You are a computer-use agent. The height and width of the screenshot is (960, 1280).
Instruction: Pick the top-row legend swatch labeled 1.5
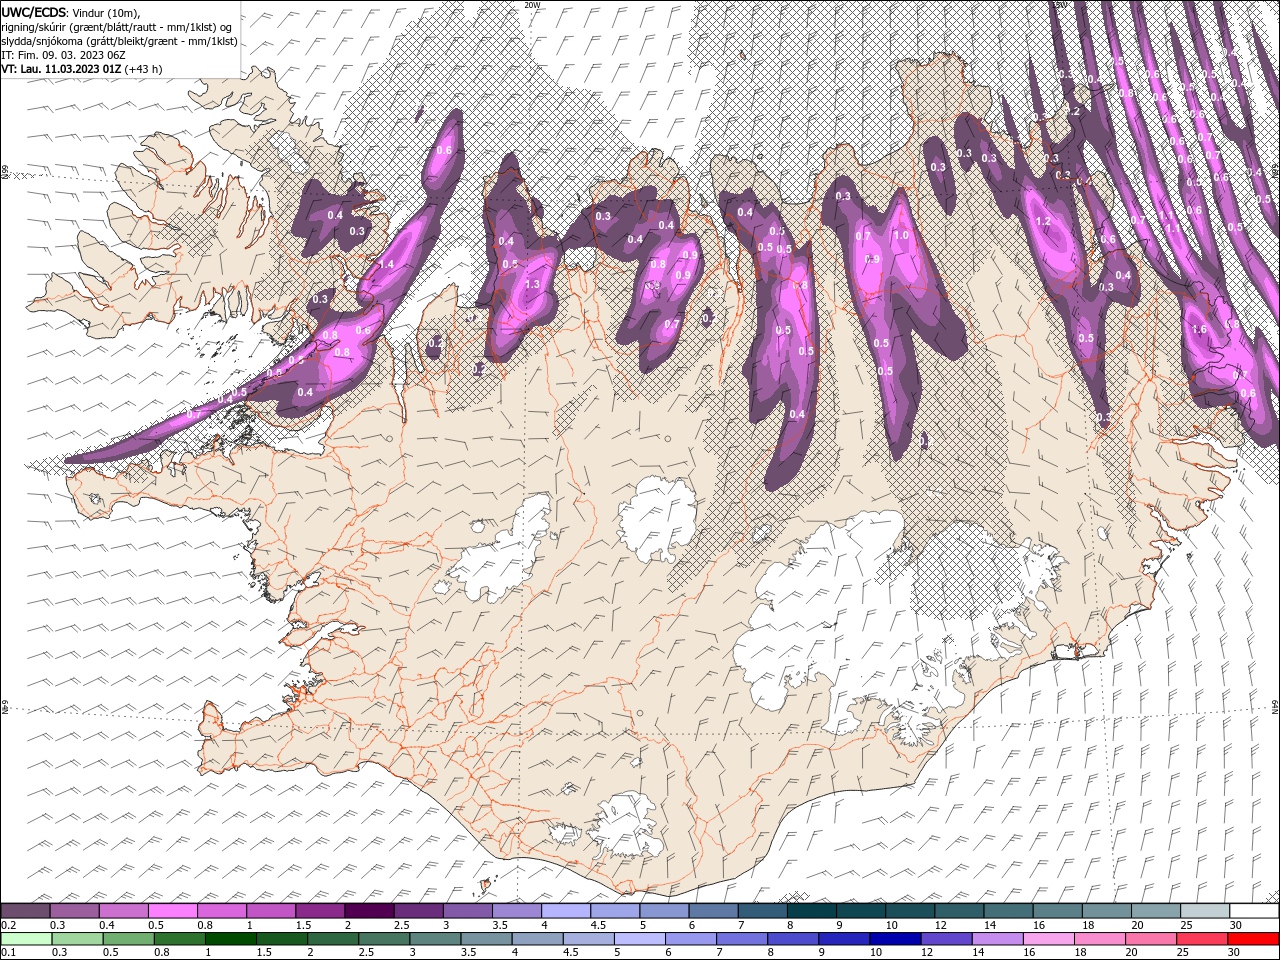pos(320,911)
